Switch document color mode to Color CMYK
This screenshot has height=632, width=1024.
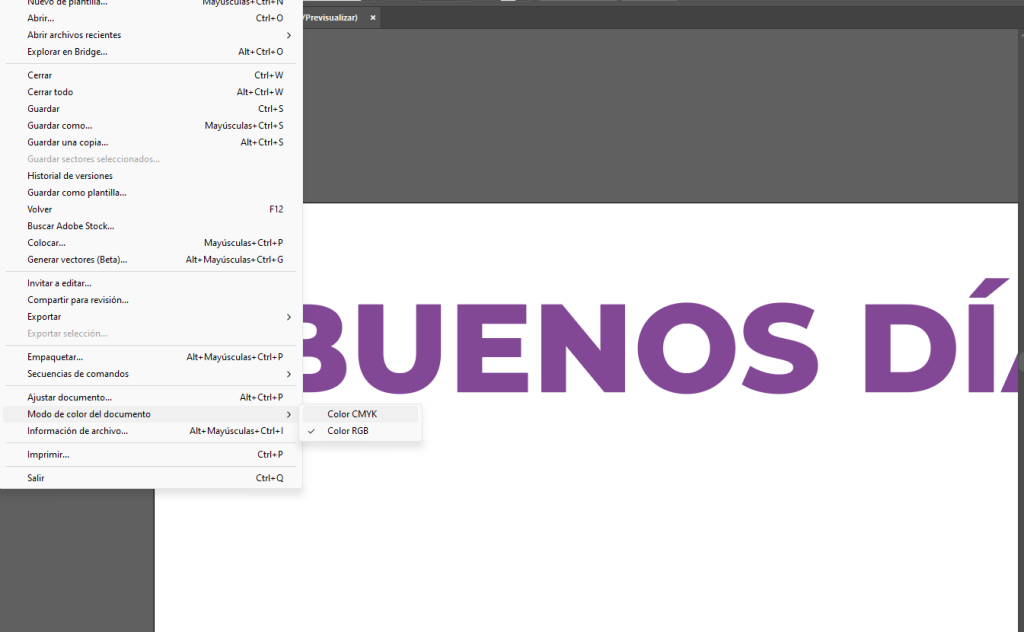pyautogui.click(x=360, y=414)
